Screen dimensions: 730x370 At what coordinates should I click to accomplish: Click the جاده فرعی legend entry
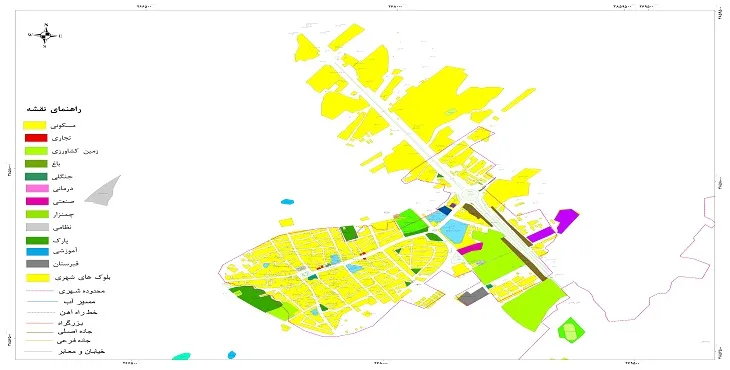click(x=58, y=341)
